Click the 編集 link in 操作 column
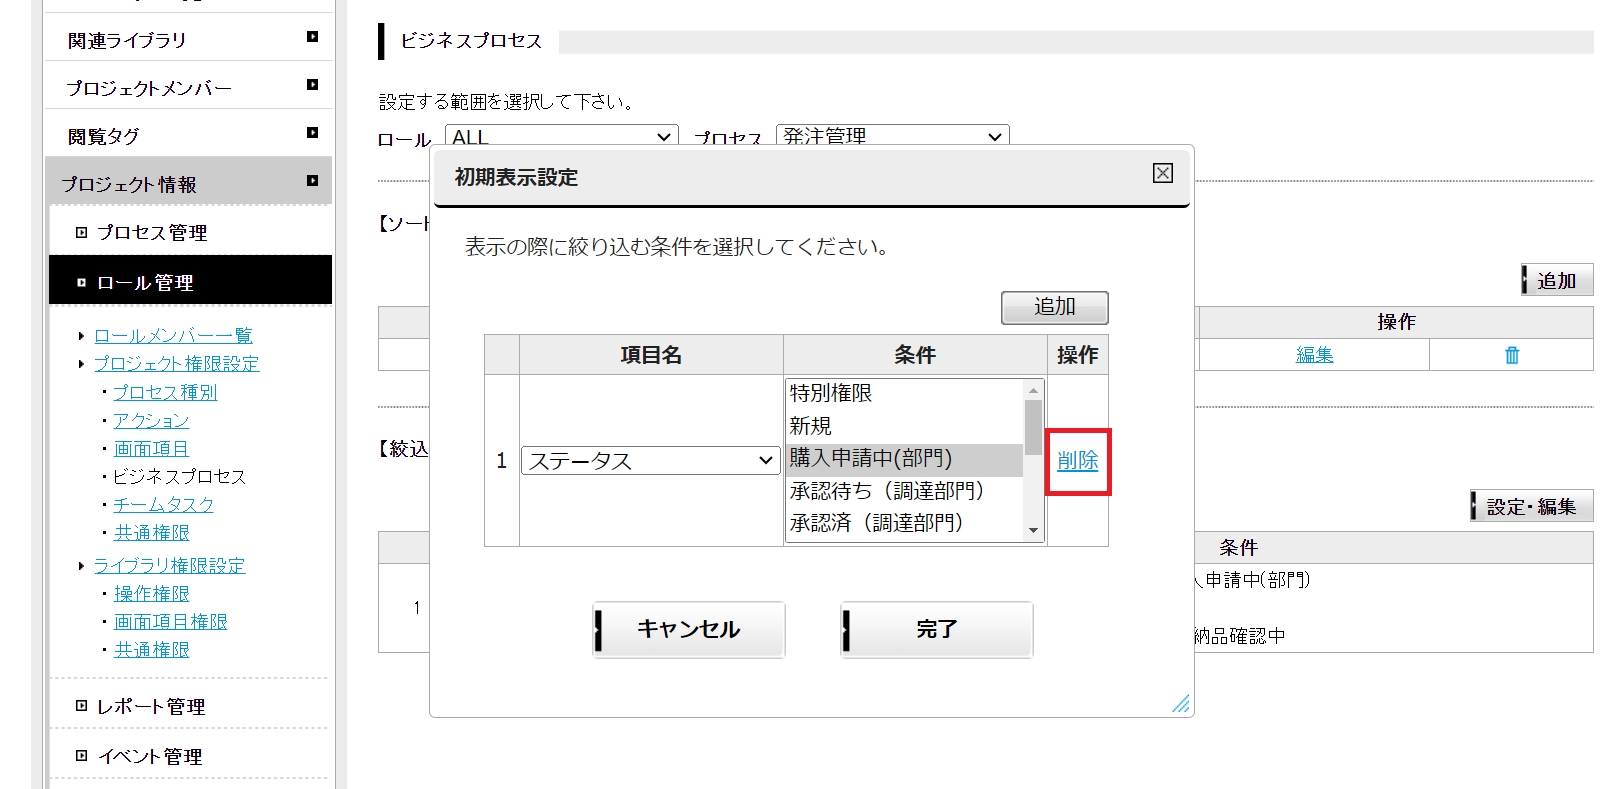The height and width of the screenshot is (789, 1624). (x=1314, y=355)
